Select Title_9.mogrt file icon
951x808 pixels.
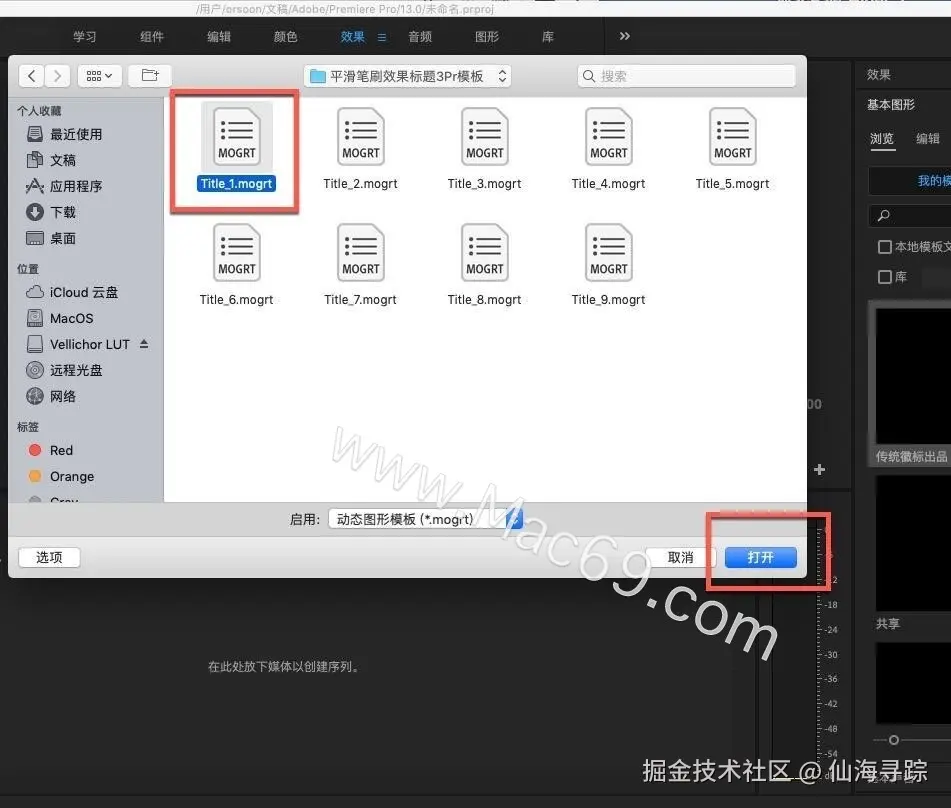pyautogui.click(x=608, y=252)
